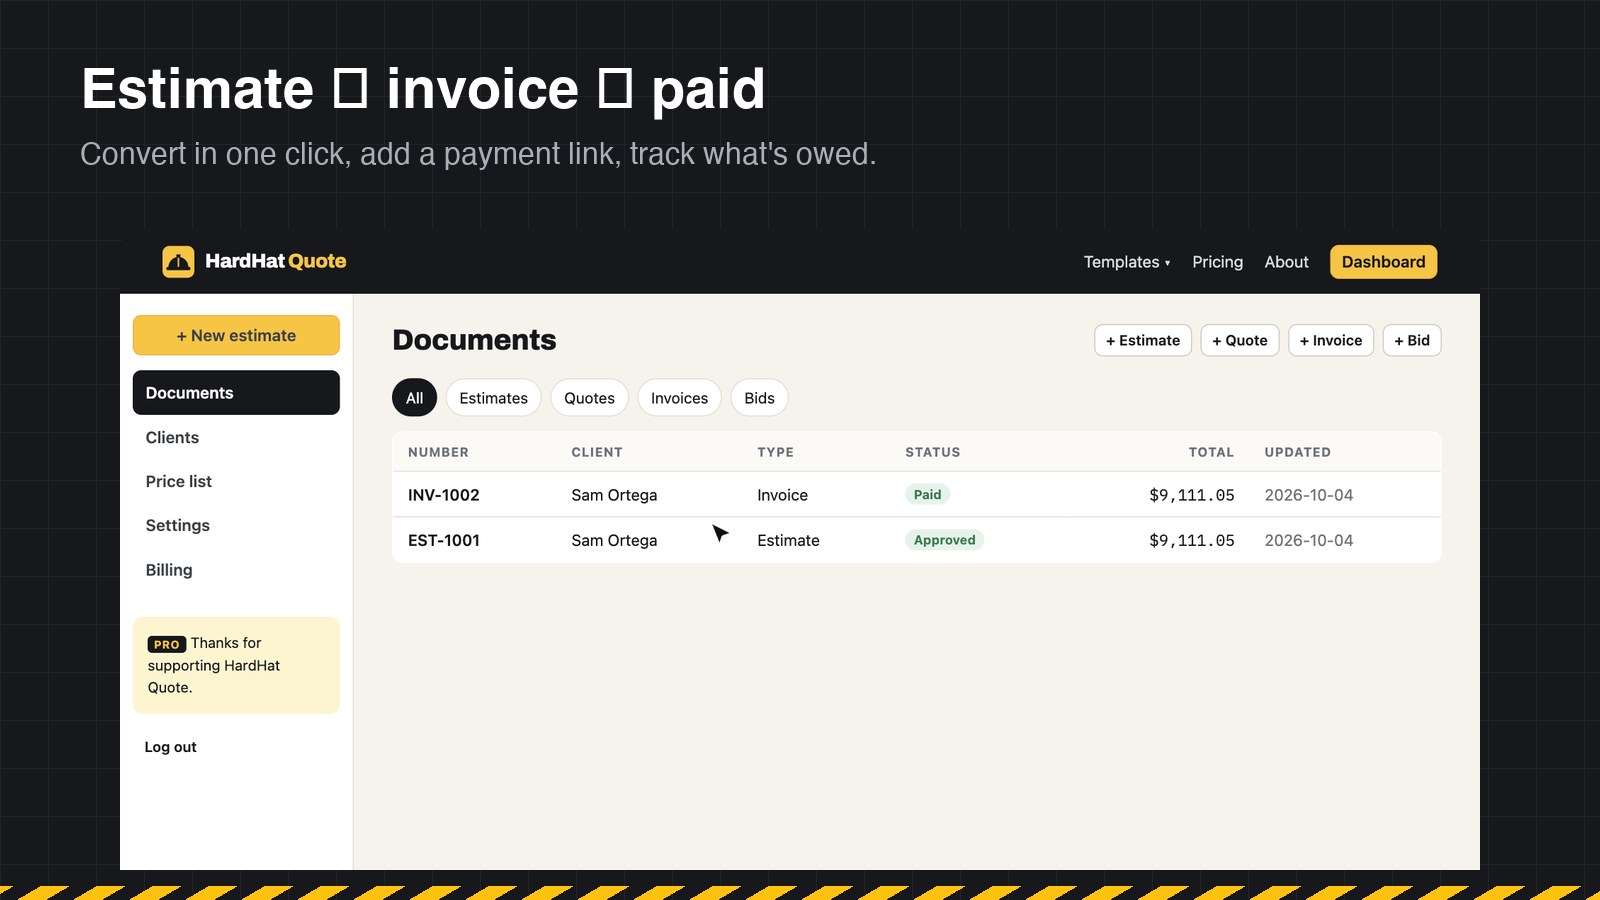Select Documents in the sidebar
Viewport: 1600px width, 900px height.
point(236,393)
